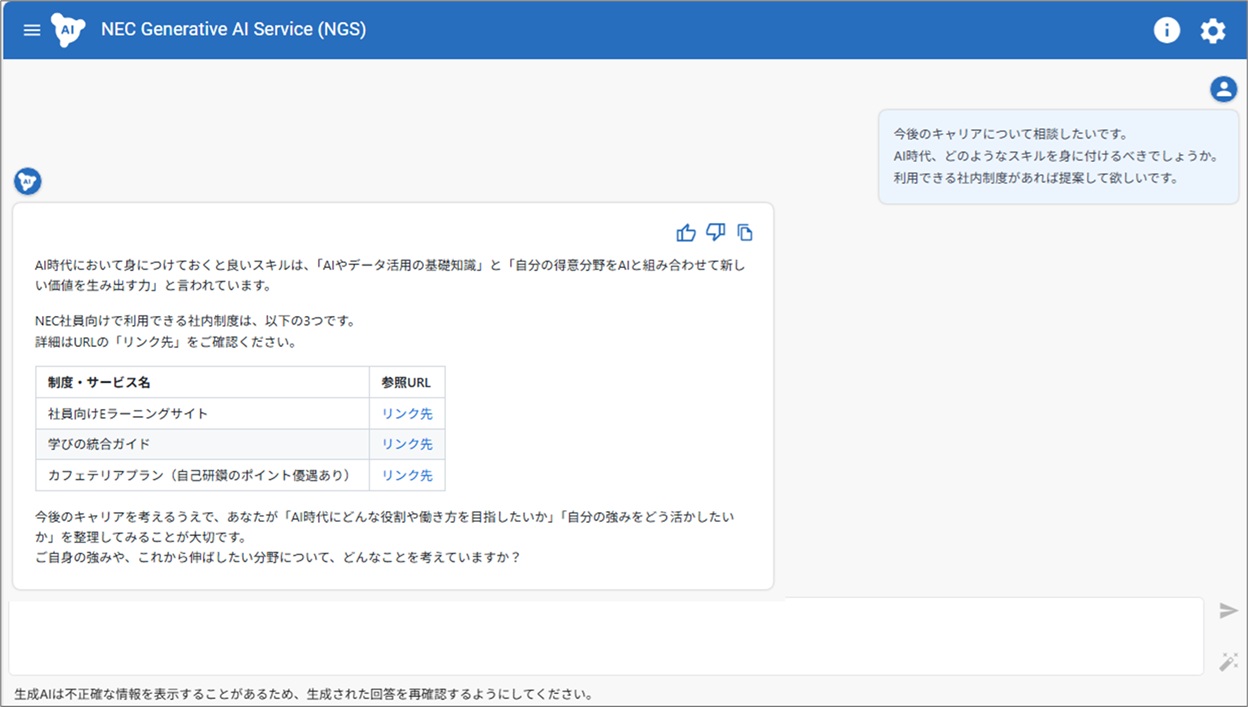Click the user profile avatar icon
This screenshot has width=1248, height=707.
pos(1223,89)
